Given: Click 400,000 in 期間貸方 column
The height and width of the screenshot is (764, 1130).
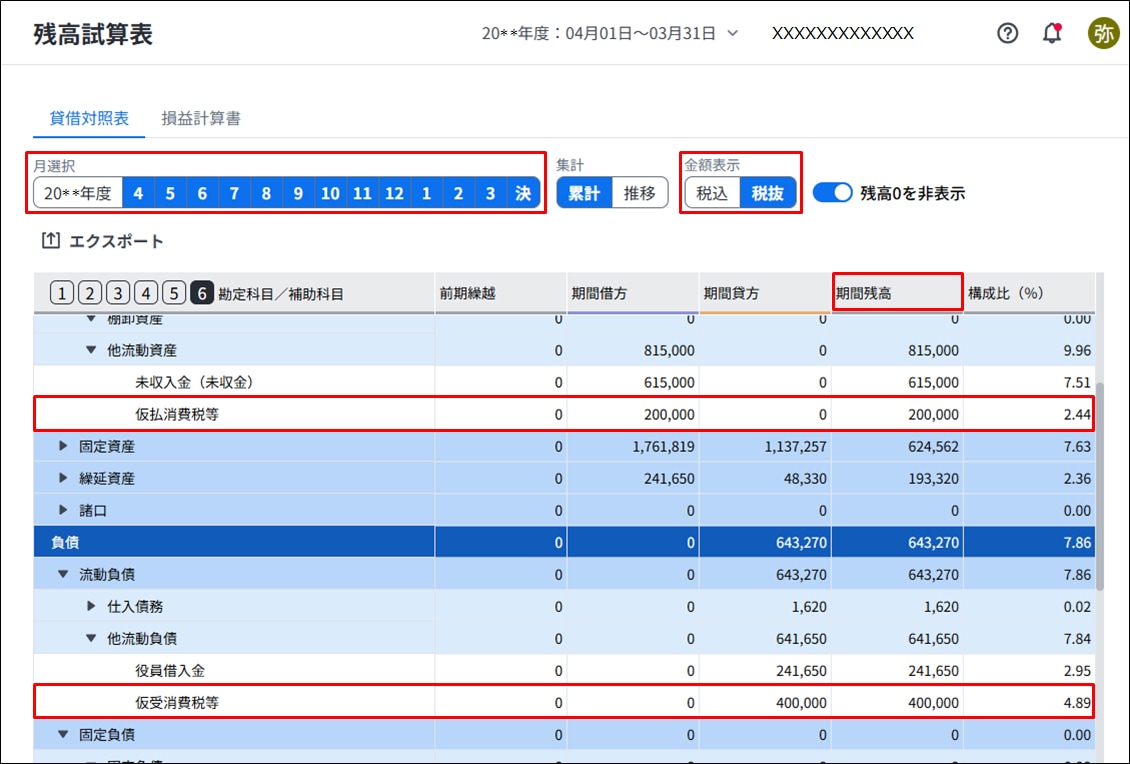Looking at the screenshot, I should click(x=801, y=703).
